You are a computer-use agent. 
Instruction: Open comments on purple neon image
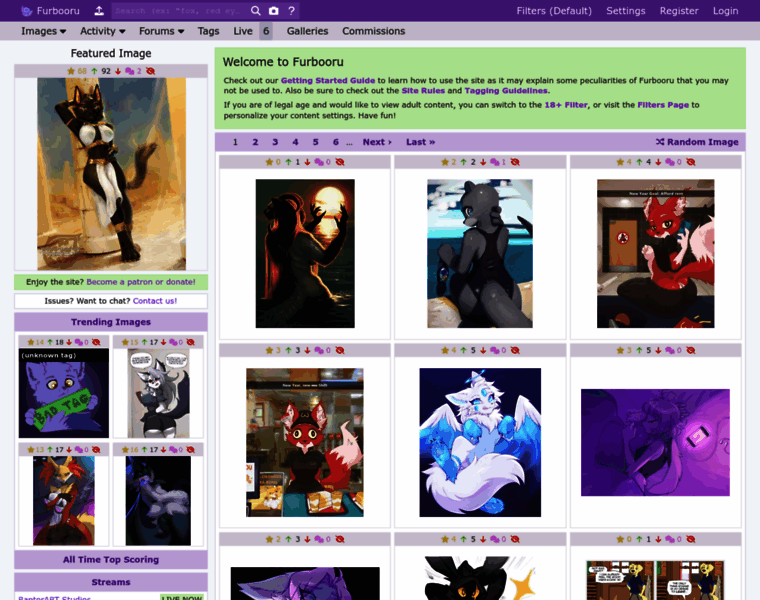point(670,350)
